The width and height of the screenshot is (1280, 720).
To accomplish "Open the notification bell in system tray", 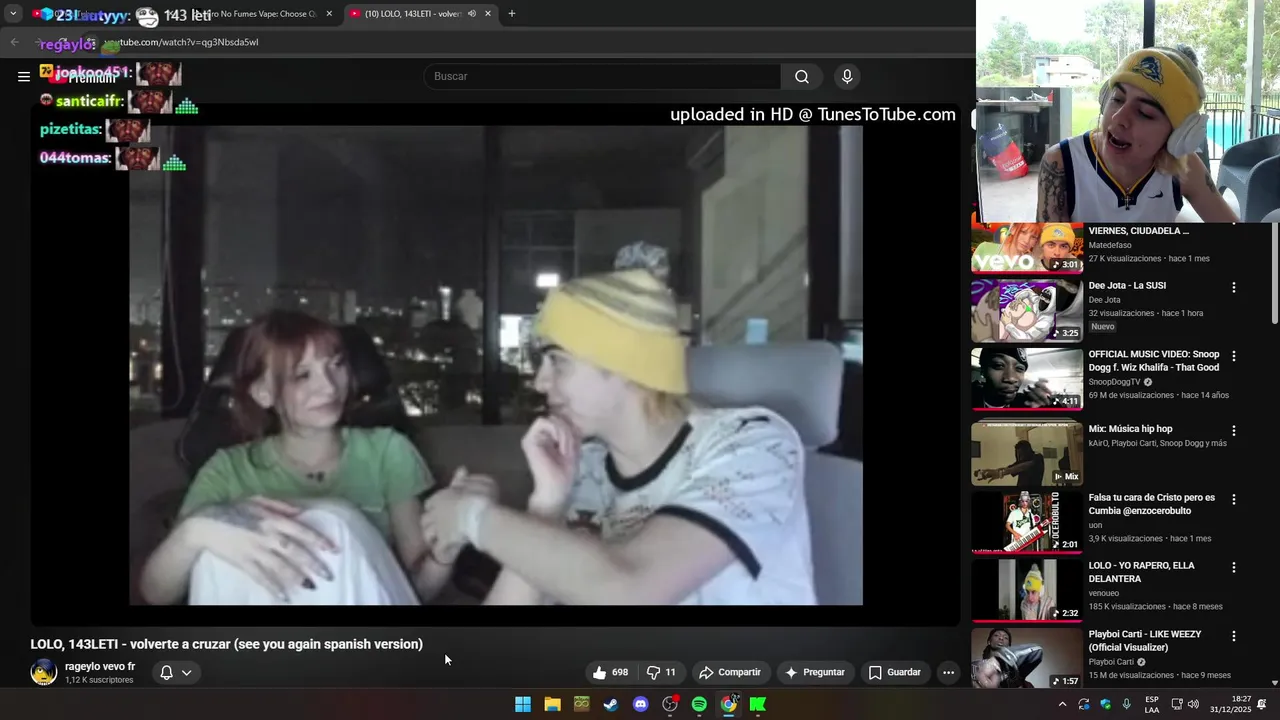I will coord(1262,704).
